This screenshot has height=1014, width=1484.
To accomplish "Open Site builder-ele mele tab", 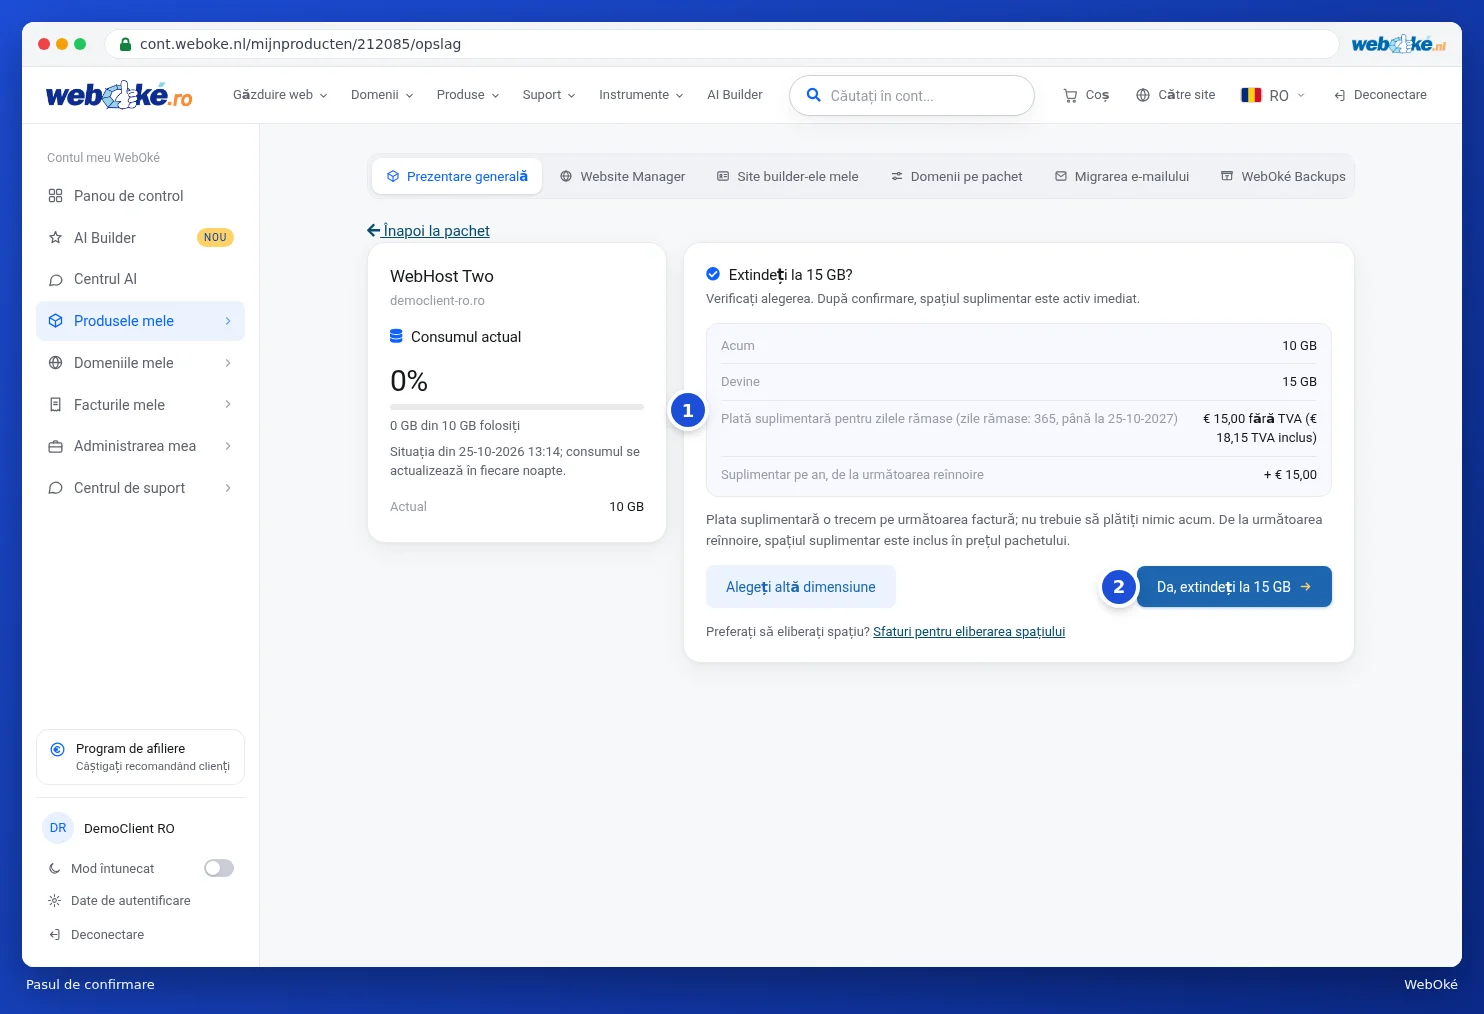I will tap(787, 176).
